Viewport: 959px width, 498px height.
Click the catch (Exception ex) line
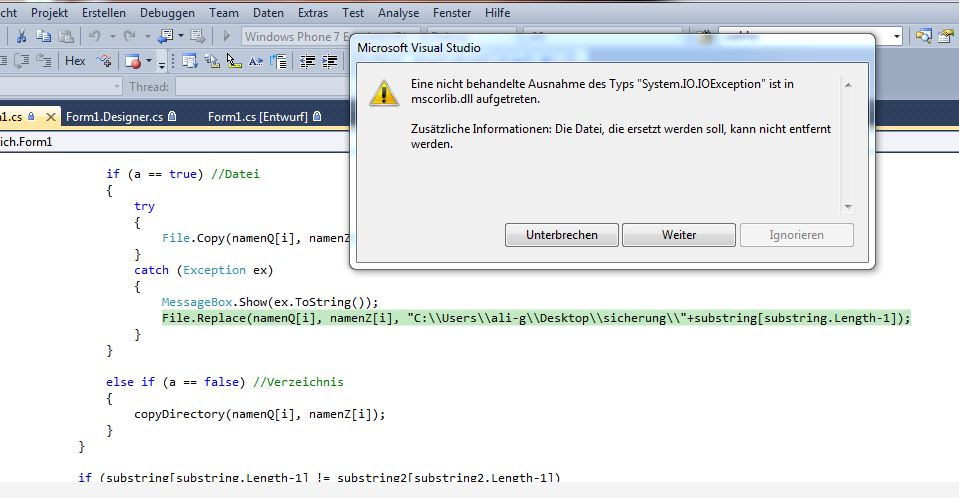tap(204, 270)
